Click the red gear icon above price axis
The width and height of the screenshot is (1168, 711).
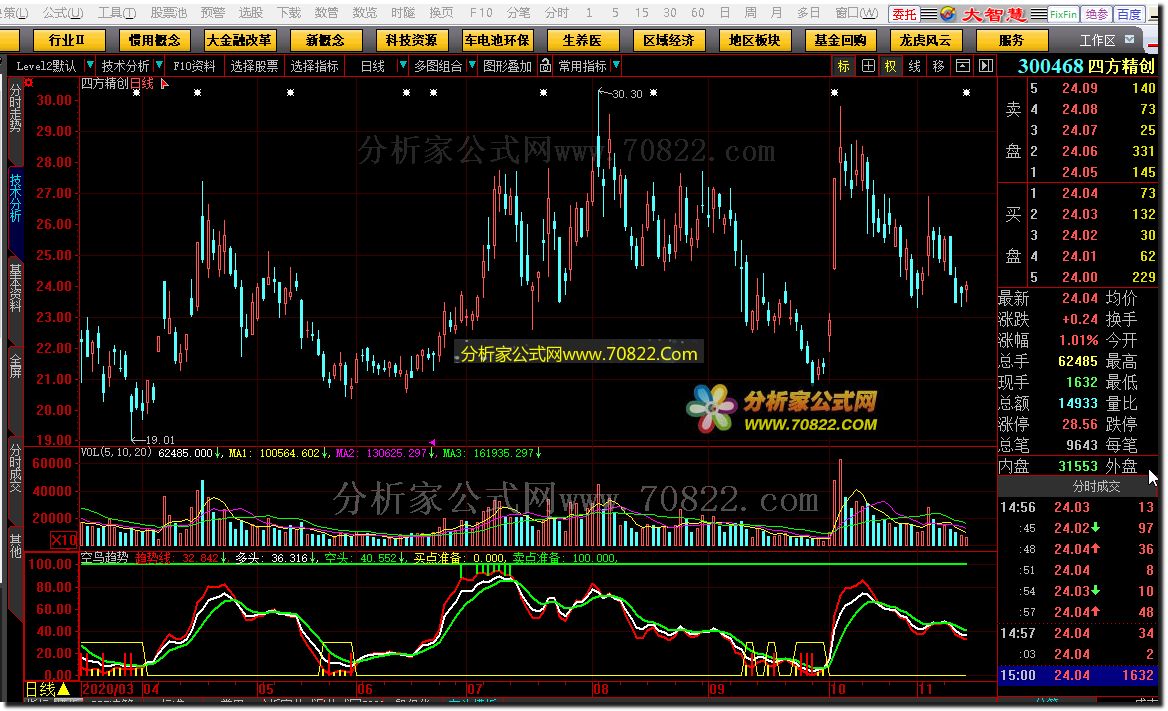tap(28, 83)
